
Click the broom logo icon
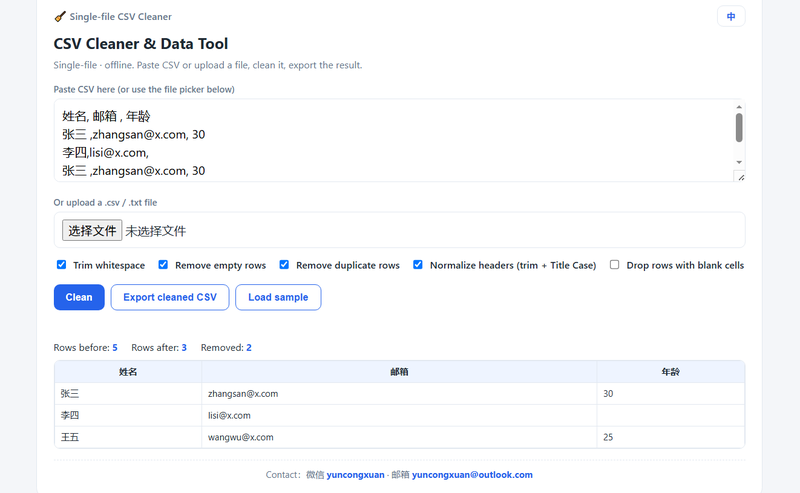[x=60, y=16]
